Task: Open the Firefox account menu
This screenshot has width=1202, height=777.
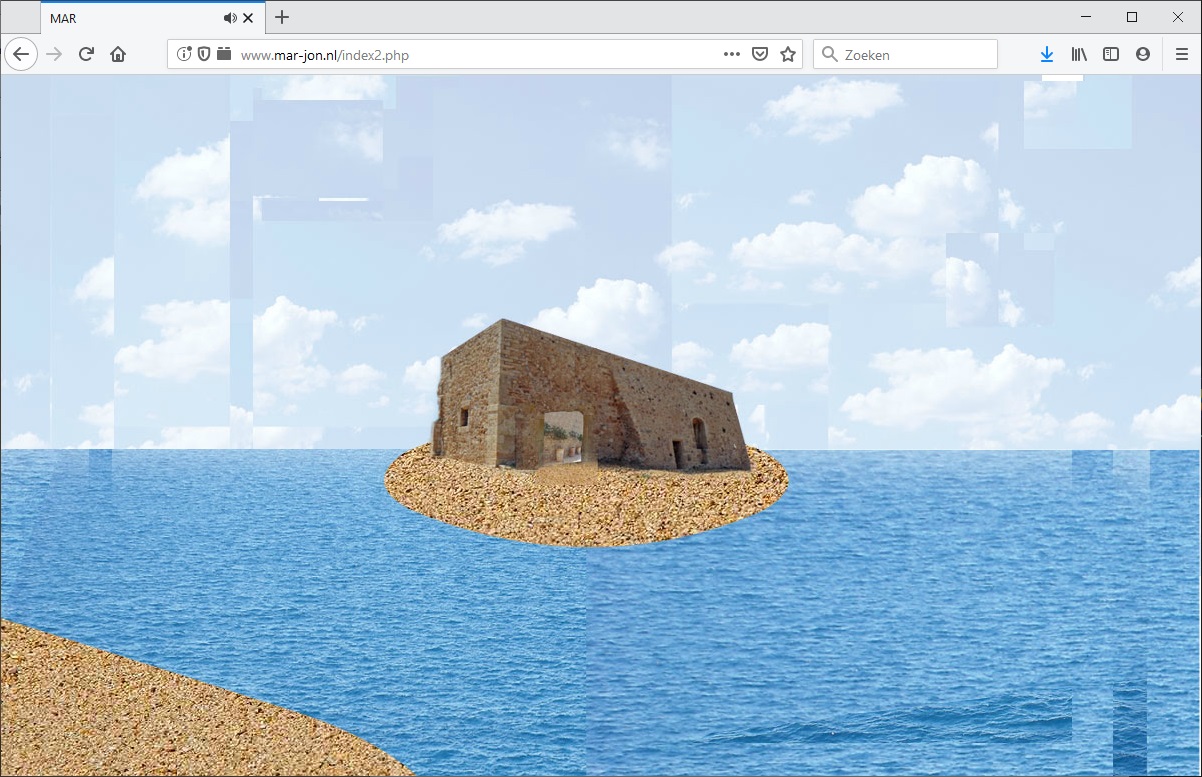Action: [x=1143, y=54]
